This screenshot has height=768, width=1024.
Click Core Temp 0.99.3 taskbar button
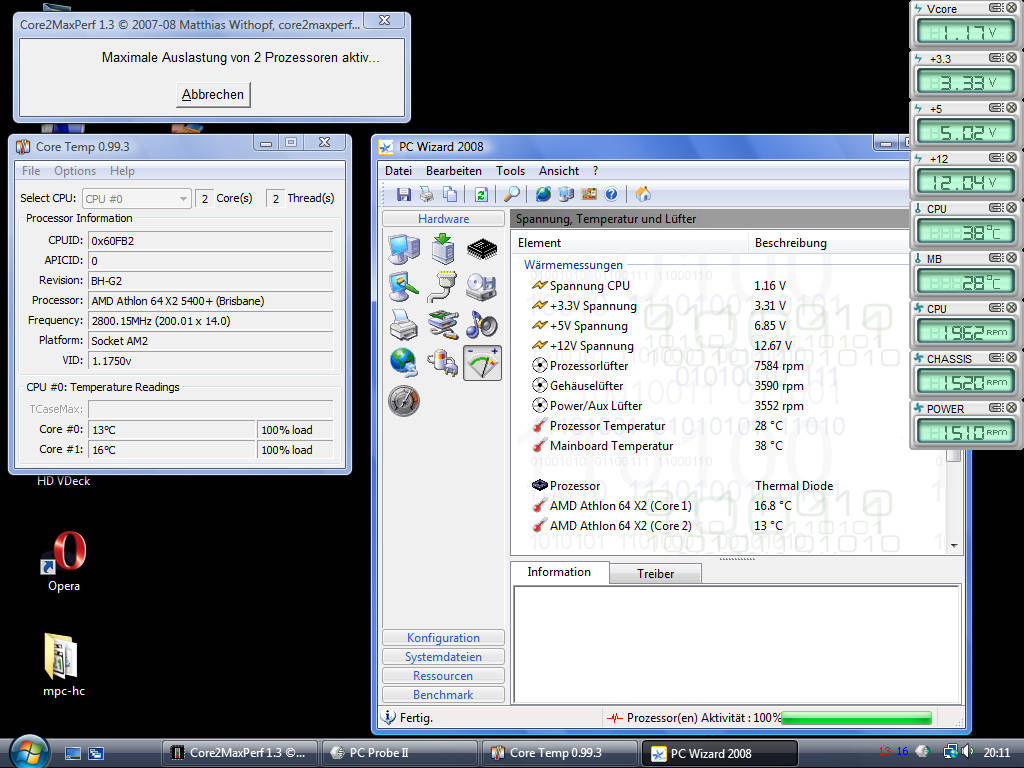559,753
